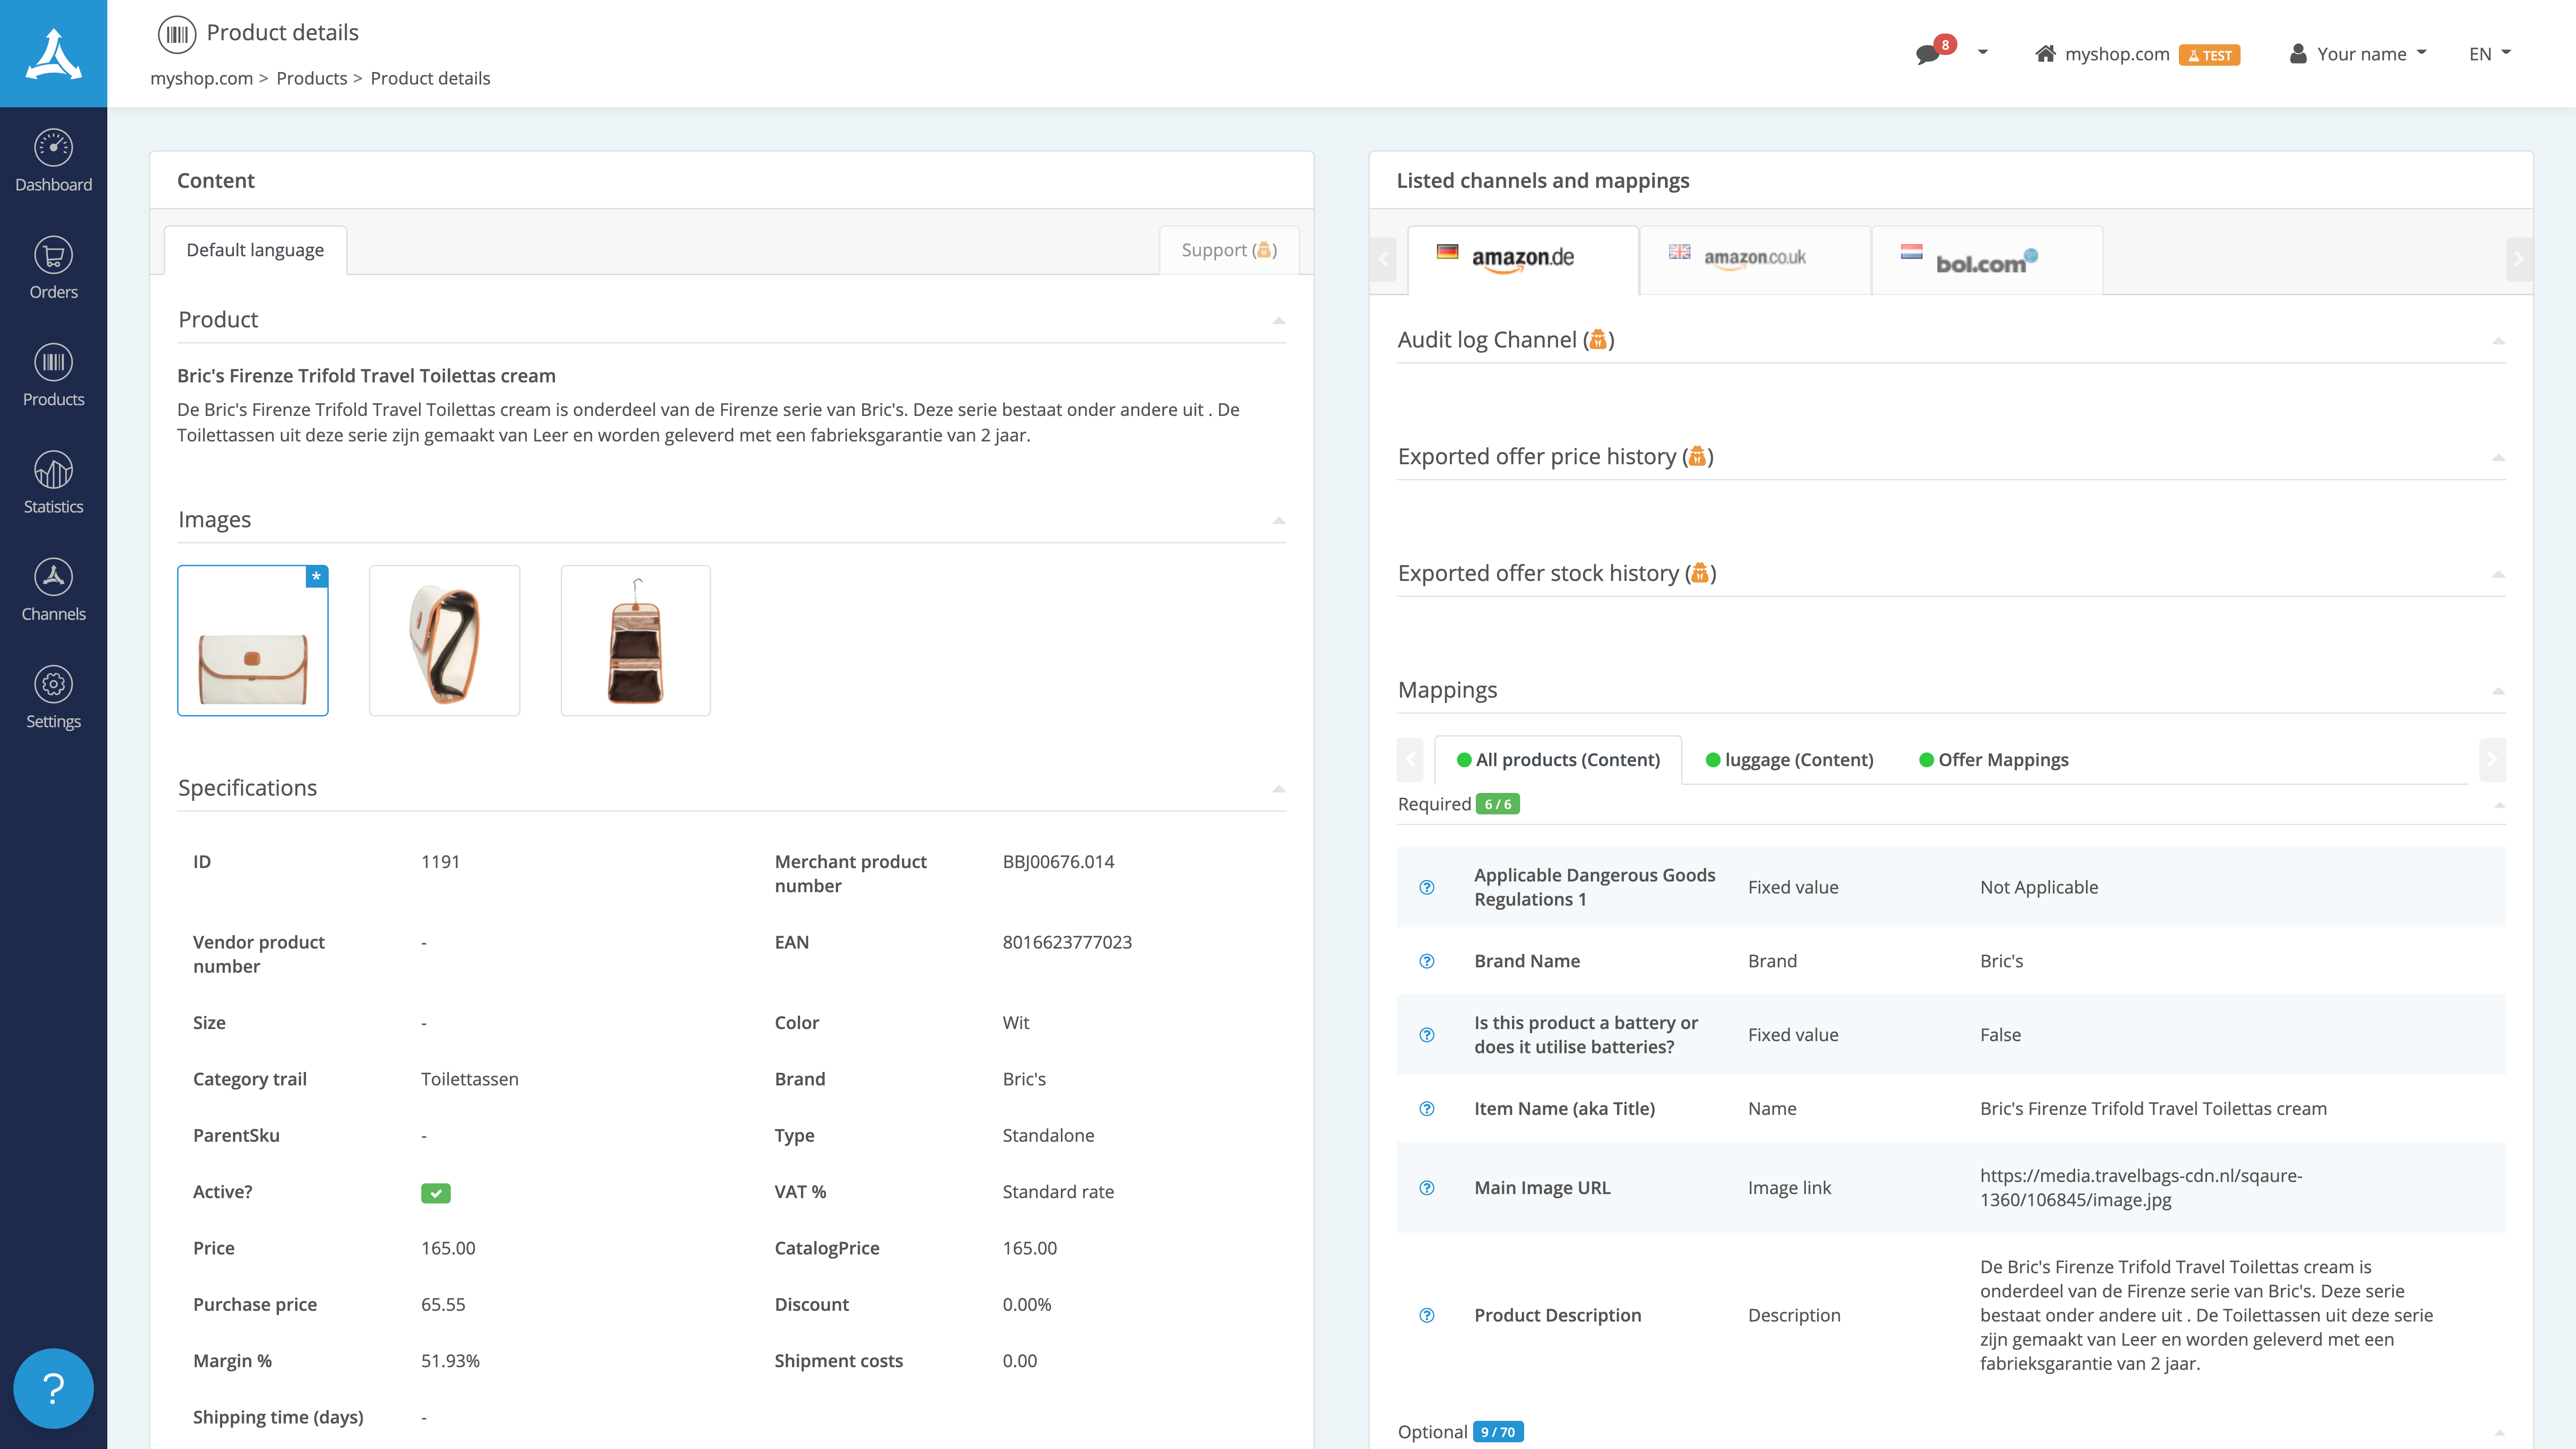The width and height of the screenshot is (2576, 1449).
Task: Click the help icon beside Brand Name mapping
Action: [1426, 961]
